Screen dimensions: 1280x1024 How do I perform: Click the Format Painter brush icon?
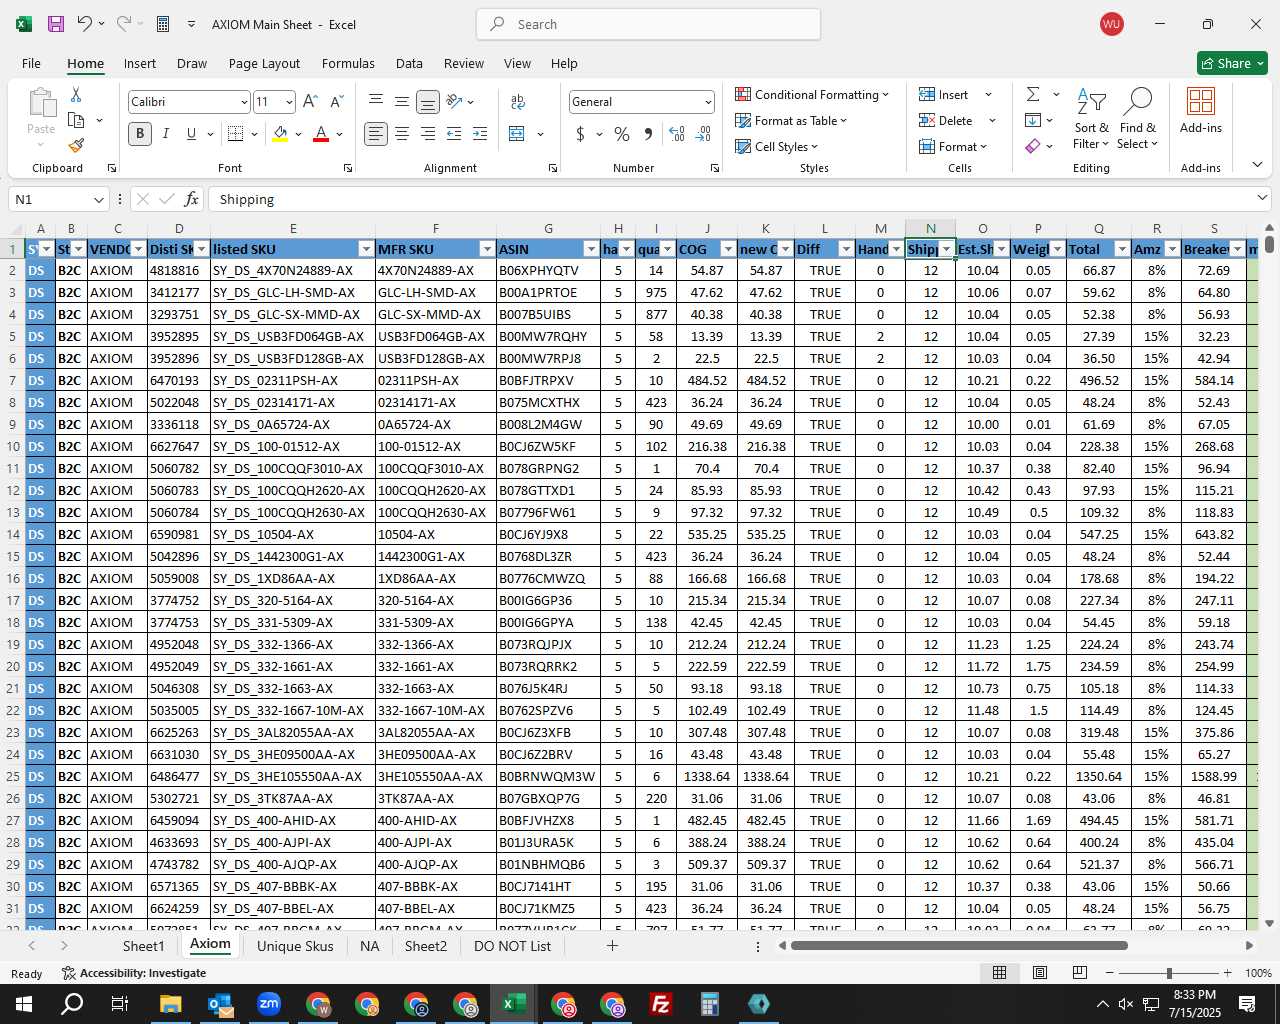point(76,145)
